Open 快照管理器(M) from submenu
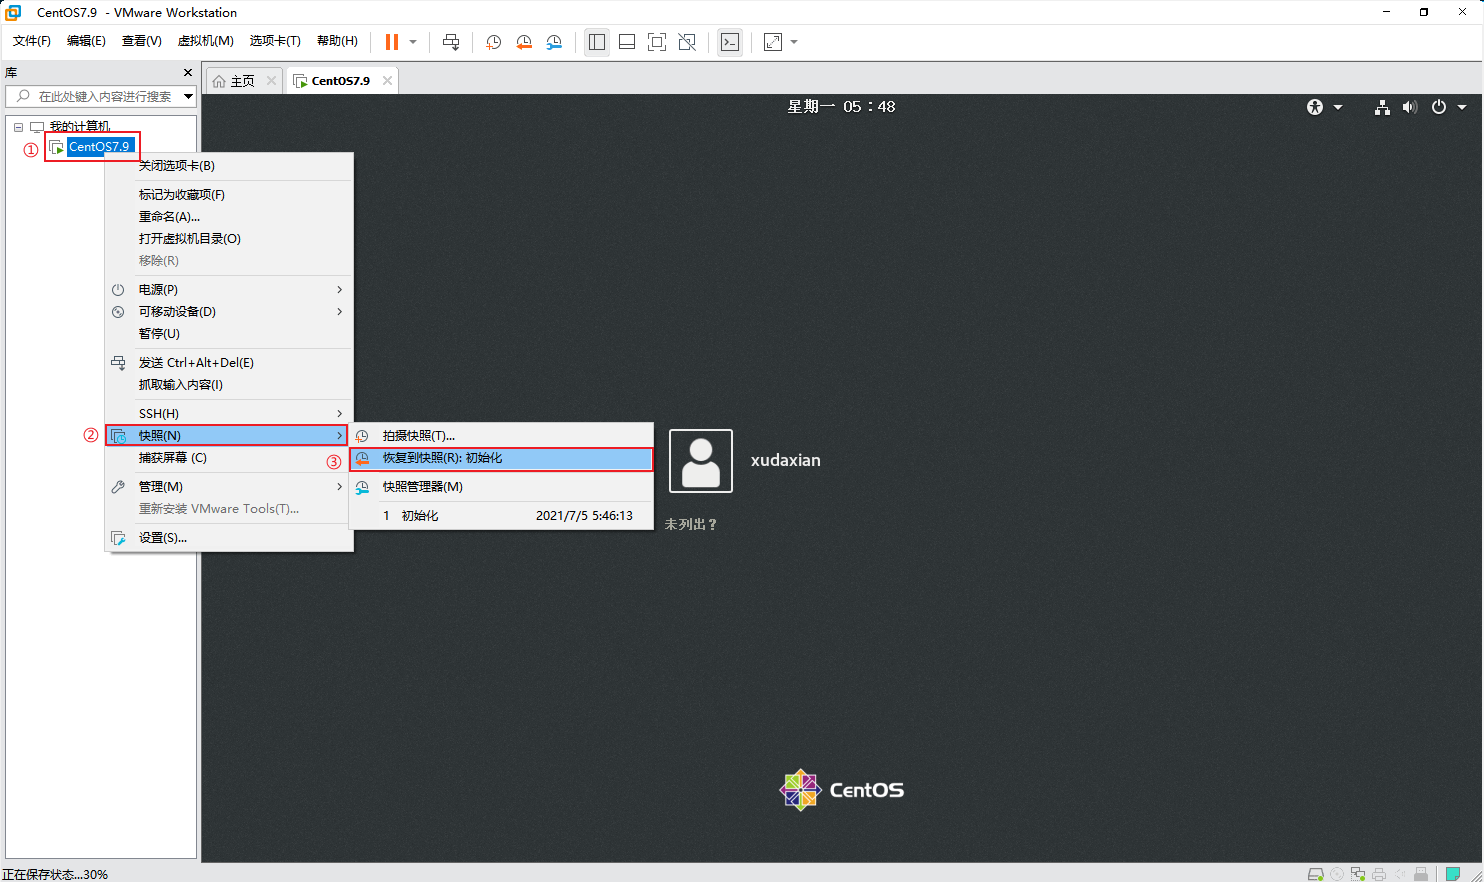The width and height of the screenshot is (1484, 882). point(501,487)
